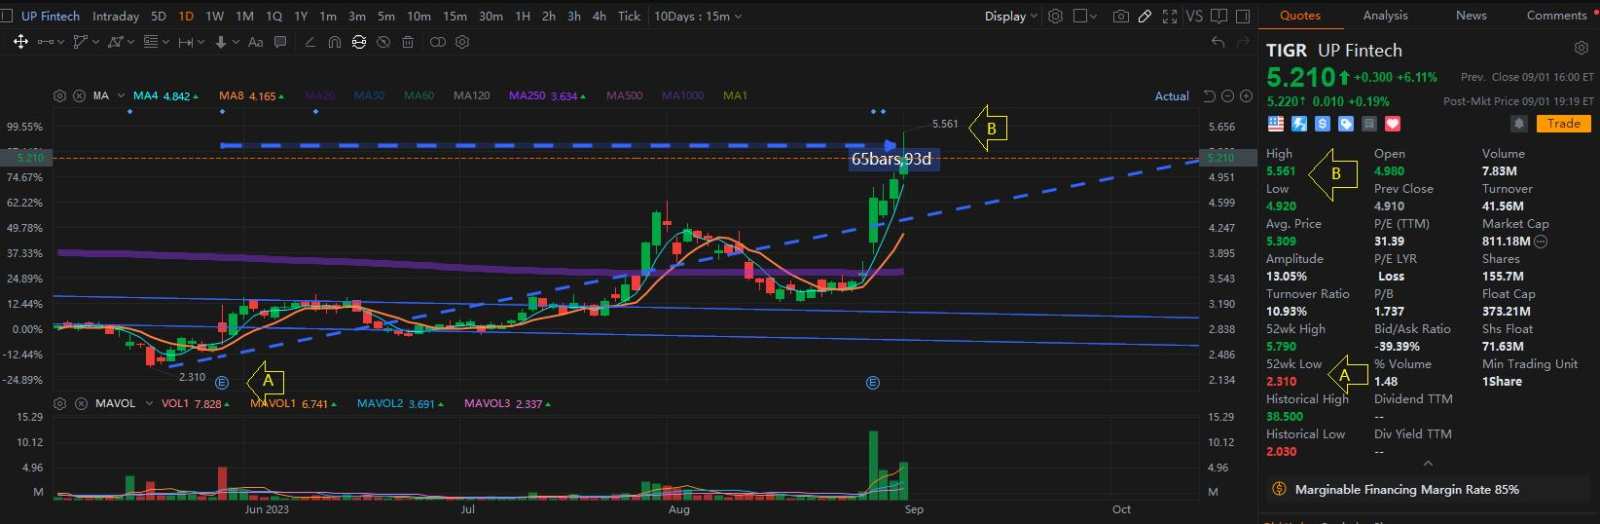Click the heart watchlist icon
Image resolution: width=1600 pixels, height=524 pixels.
[x=1392, y=124]
